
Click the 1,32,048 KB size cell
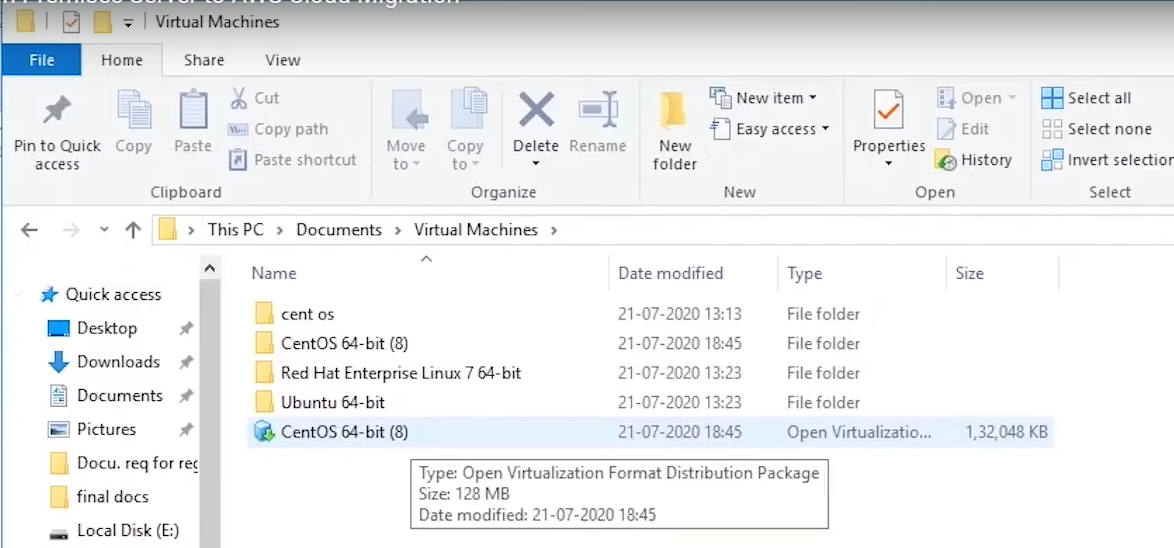[1006, 432]
